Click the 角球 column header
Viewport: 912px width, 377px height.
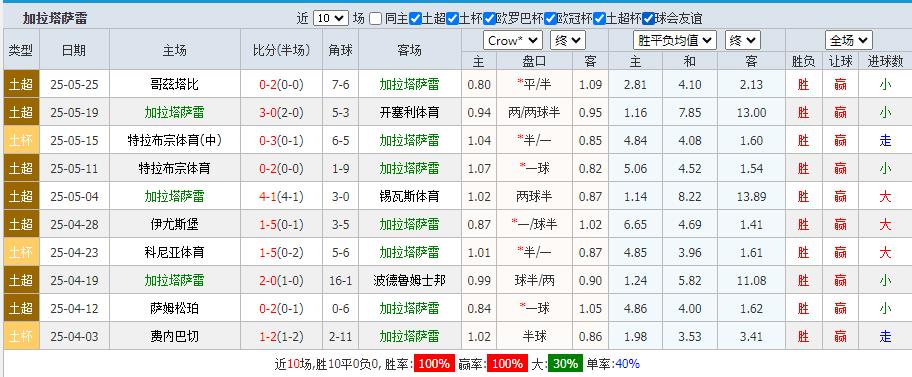click(341, 50)
